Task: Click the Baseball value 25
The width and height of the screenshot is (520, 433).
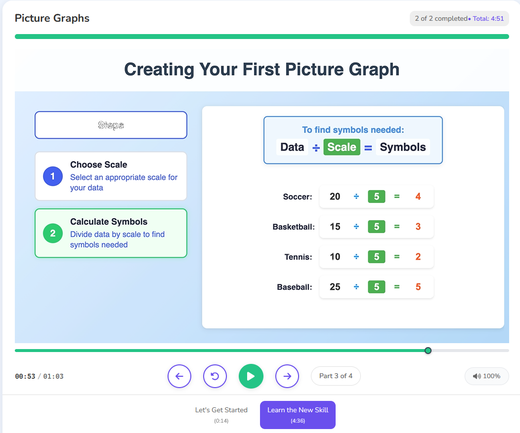Action: 335,287
